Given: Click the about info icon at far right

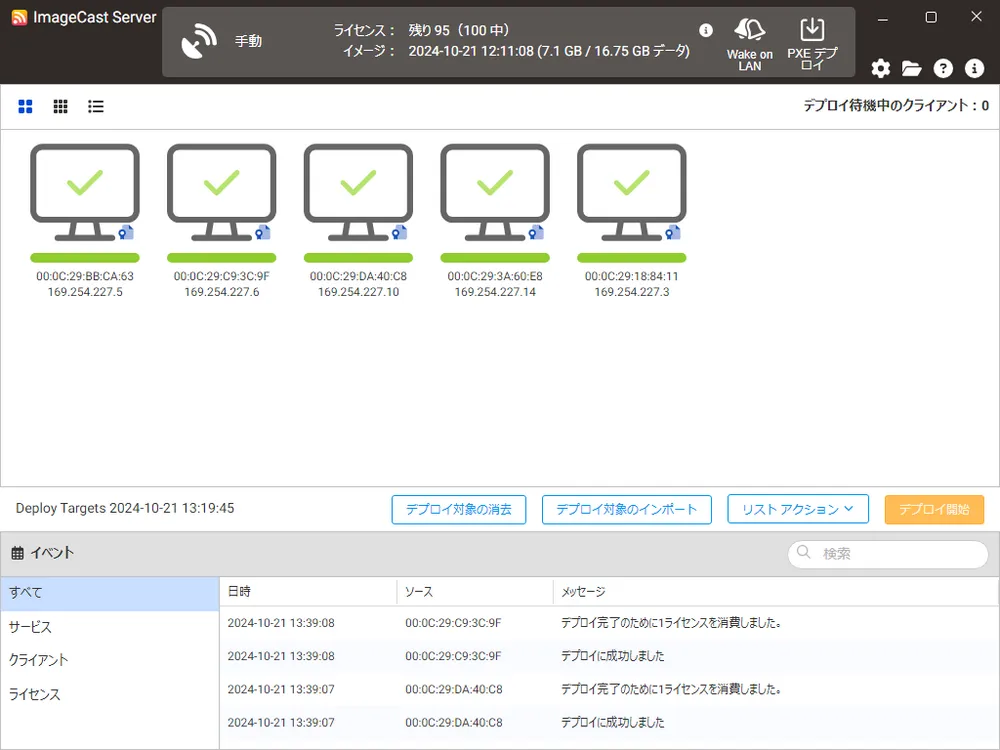Looking at the screenshot, I should click(974, 68).
